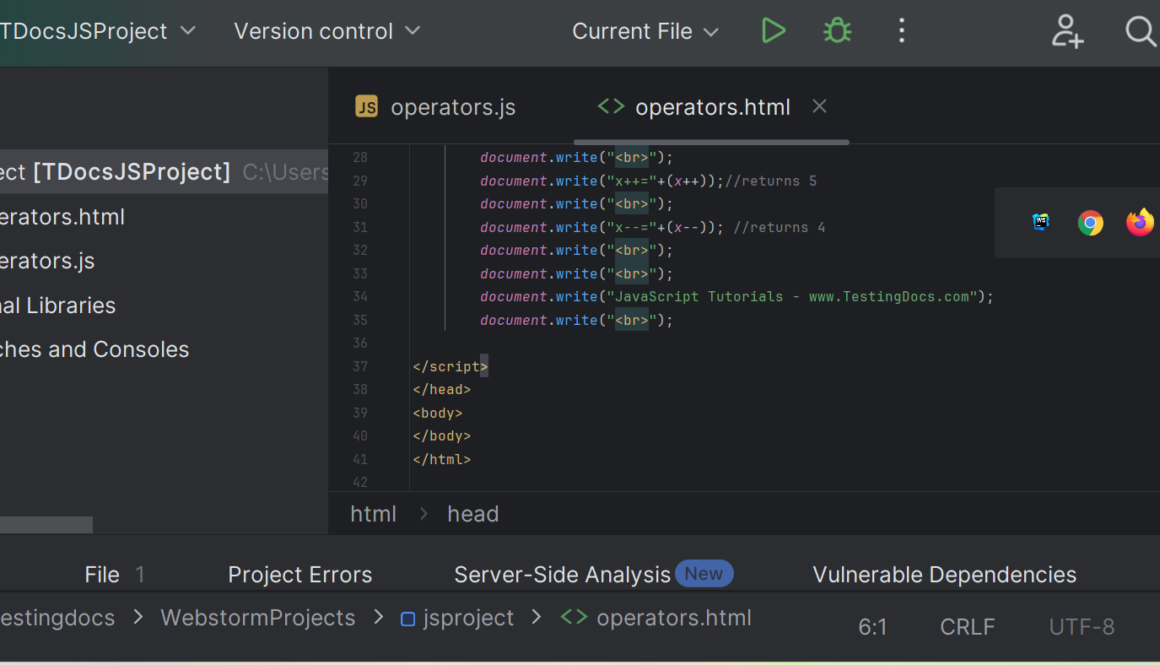Click the project panel horizontal scrollbar
Screen dimensions: 1160x665
[46, 525]
